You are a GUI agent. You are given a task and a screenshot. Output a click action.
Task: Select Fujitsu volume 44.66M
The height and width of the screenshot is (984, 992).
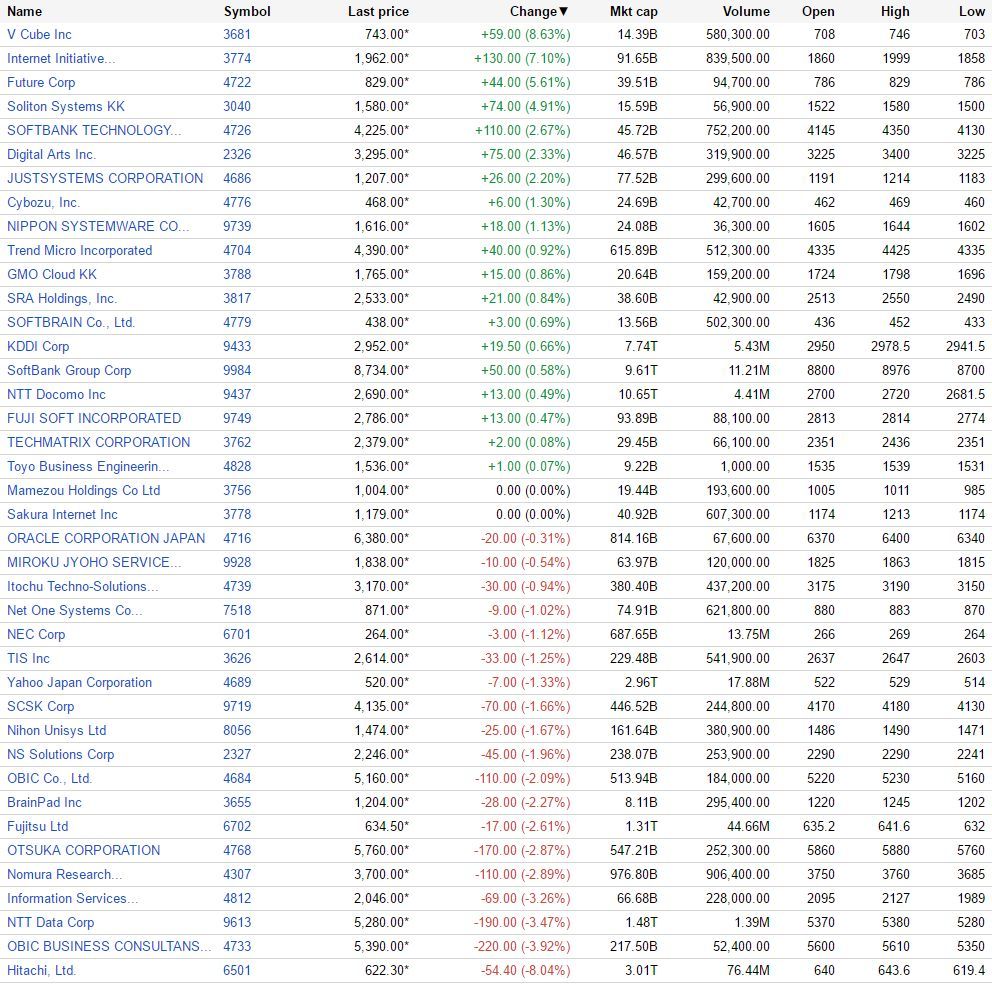[748, 828]
